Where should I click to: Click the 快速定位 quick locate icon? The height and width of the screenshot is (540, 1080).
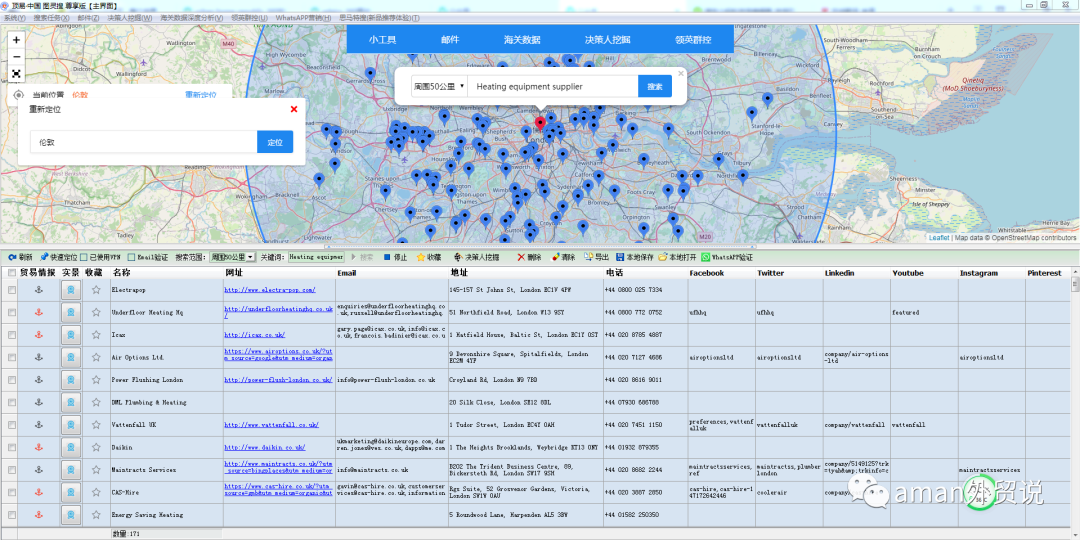[x=58, y=257]
